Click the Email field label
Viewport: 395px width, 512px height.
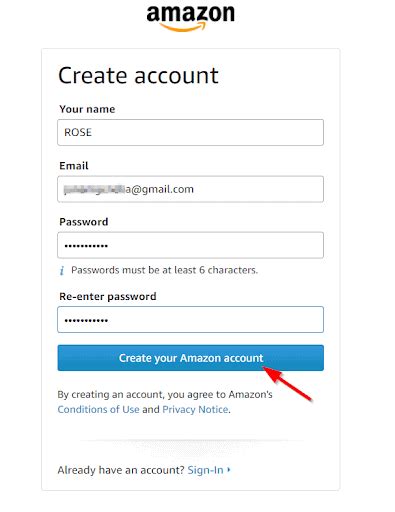pyautogui.click(x=74, y=166)
